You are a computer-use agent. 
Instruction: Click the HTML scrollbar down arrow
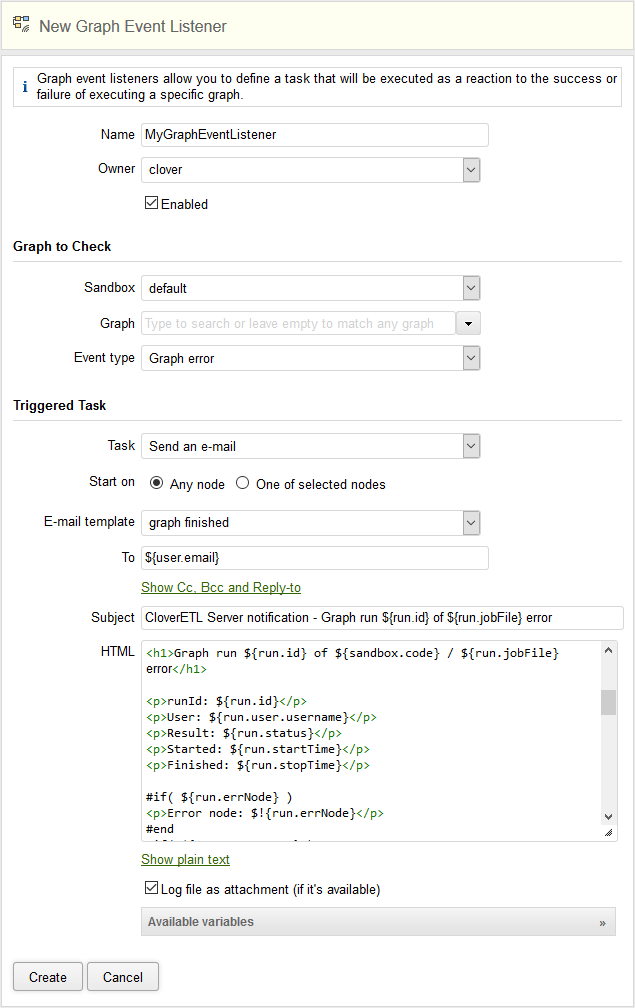tap(608, 817)
